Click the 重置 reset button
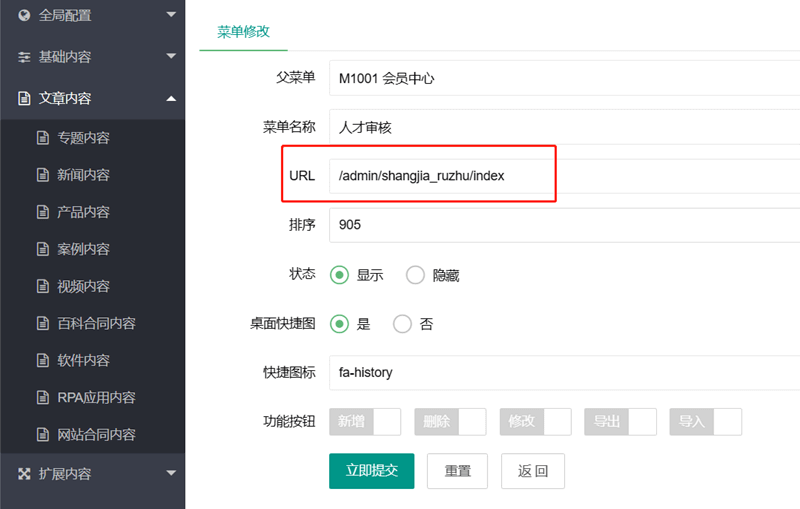 (457, 471)
